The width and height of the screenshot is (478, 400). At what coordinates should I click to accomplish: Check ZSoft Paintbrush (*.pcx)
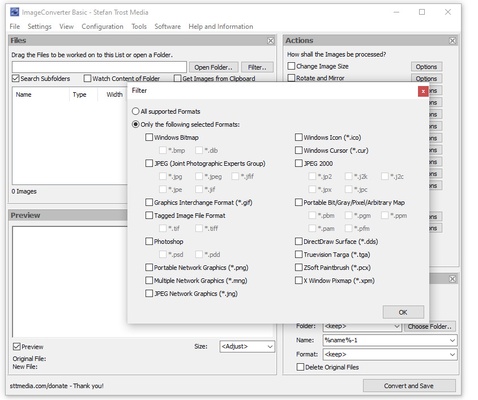pyautogui.click(x=298, y=267)
